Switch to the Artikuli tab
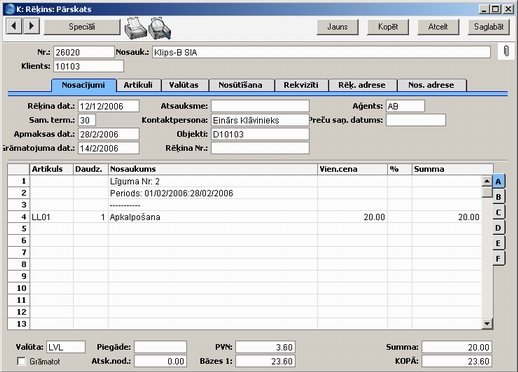The image size is (518, 372). [138, 85]
